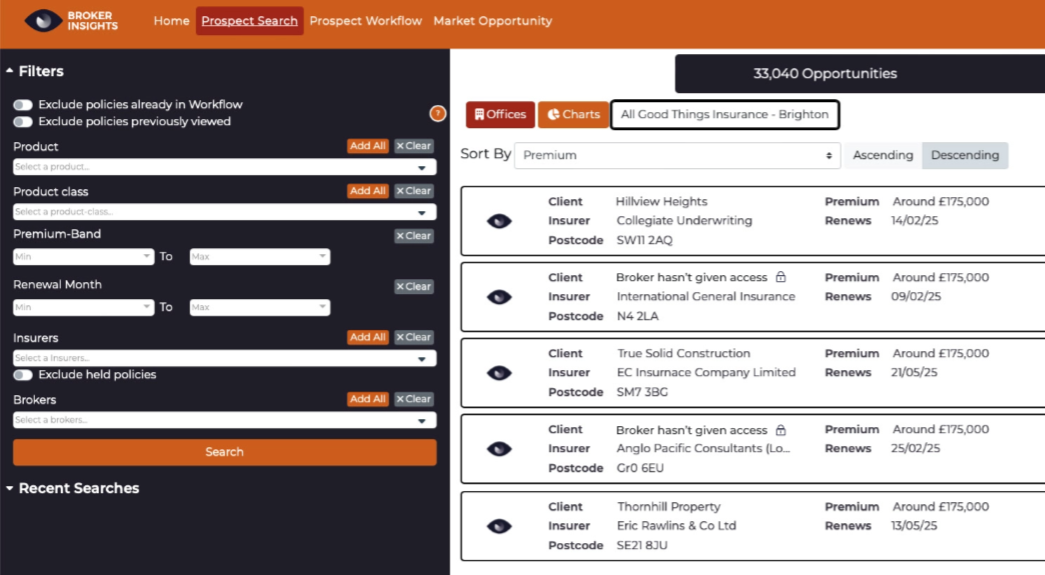Click Add All for Product class

pyautogui.click(x=367, y=191)
